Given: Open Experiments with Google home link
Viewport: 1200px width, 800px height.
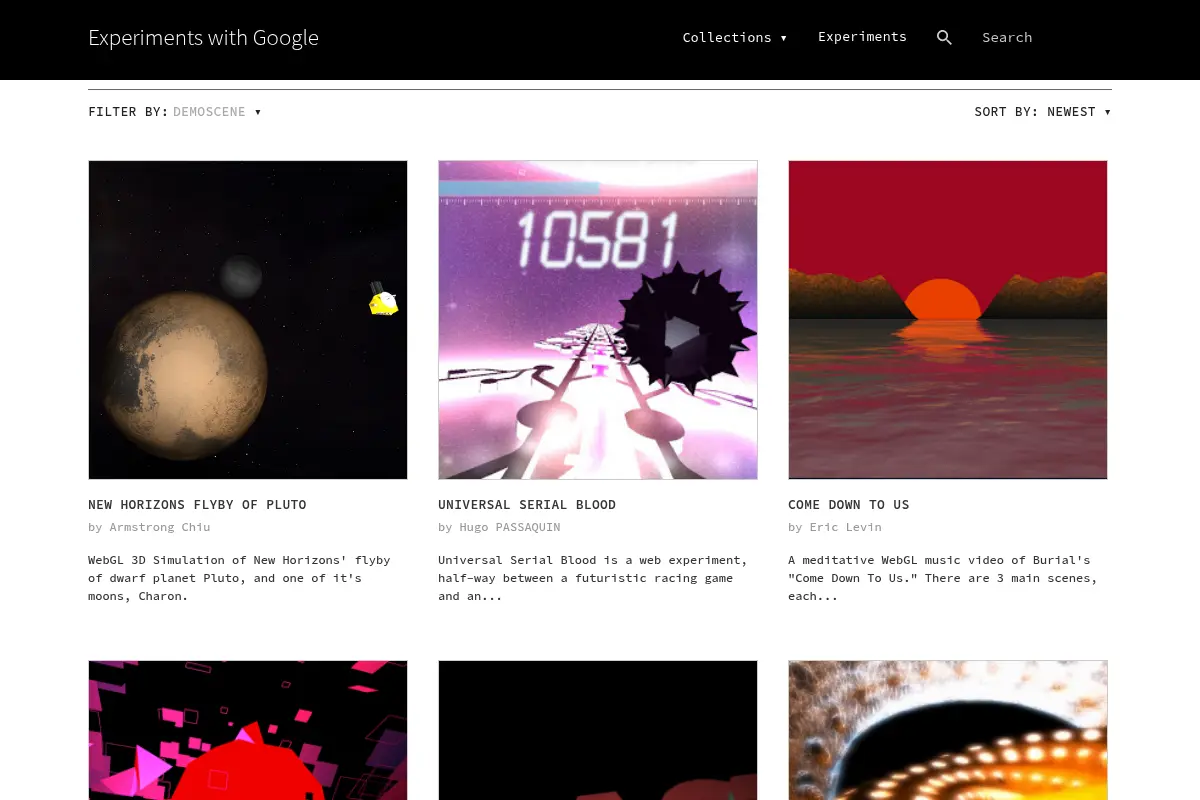Looking at the screenshot, I should click(x=203, y=38).
